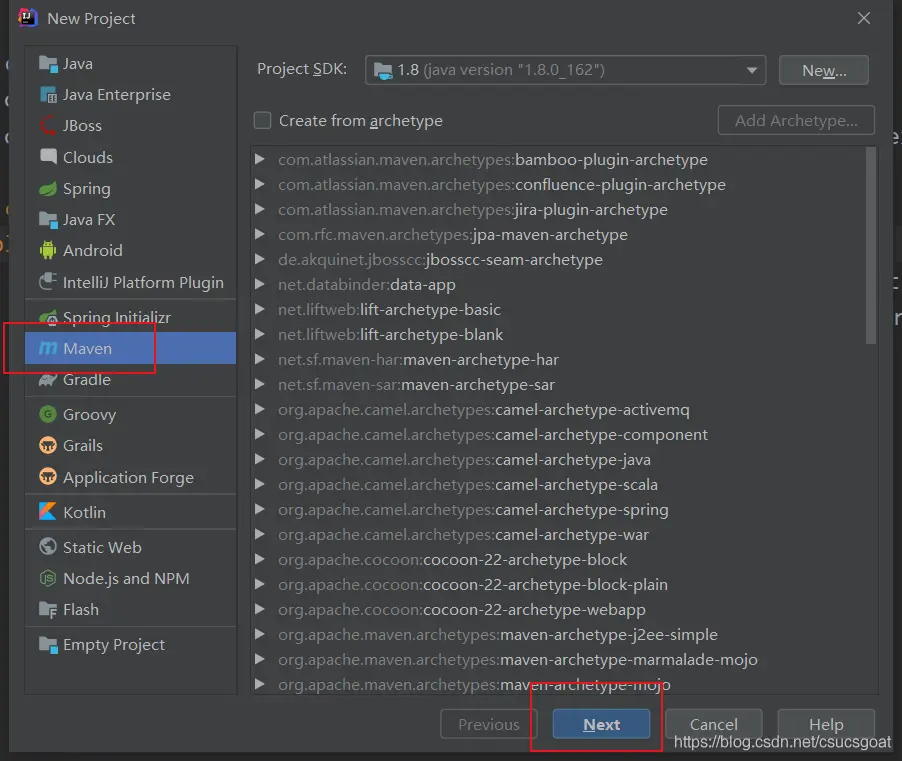Click the Gradle elephant icon
This screenshot has height=761, width=902.
coord(48,380)
